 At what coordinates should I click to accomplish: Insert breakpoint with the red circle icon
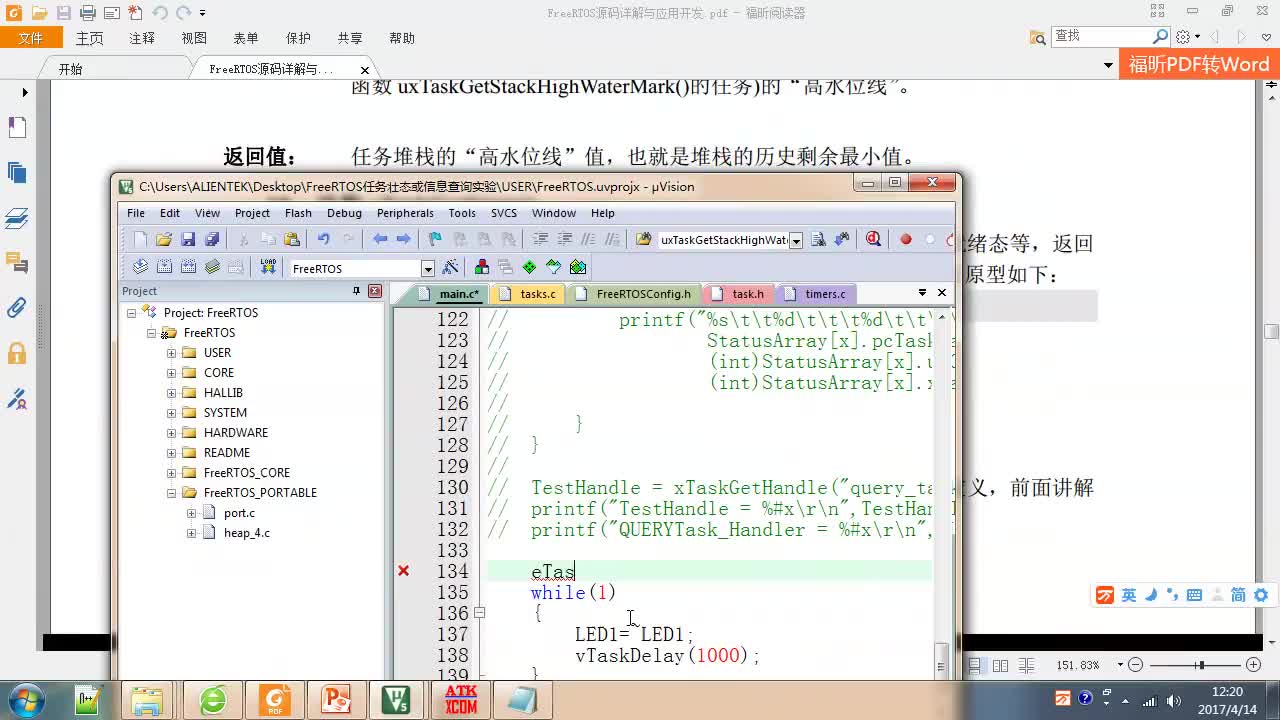click(906, 239)
